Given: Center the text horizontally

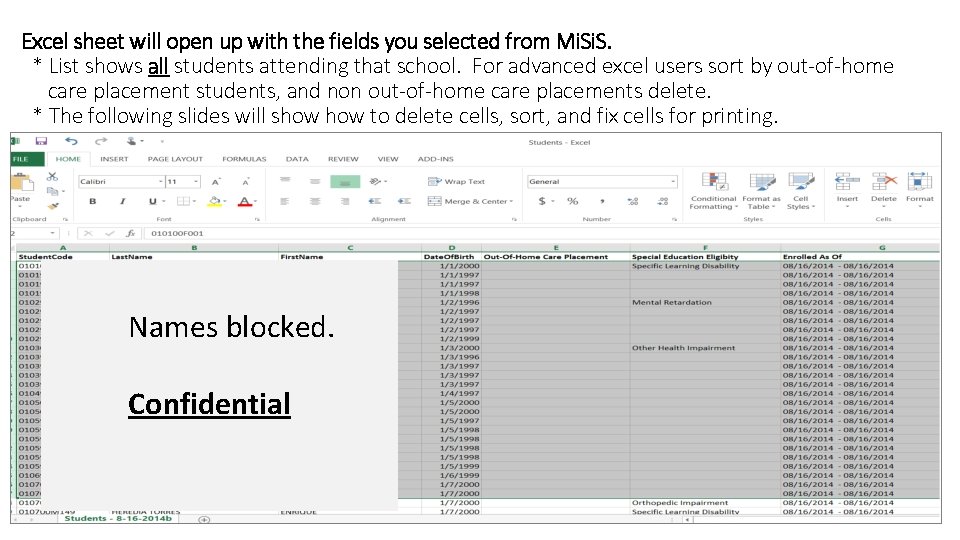Looking at the screenshot, I should coord(315,201).
